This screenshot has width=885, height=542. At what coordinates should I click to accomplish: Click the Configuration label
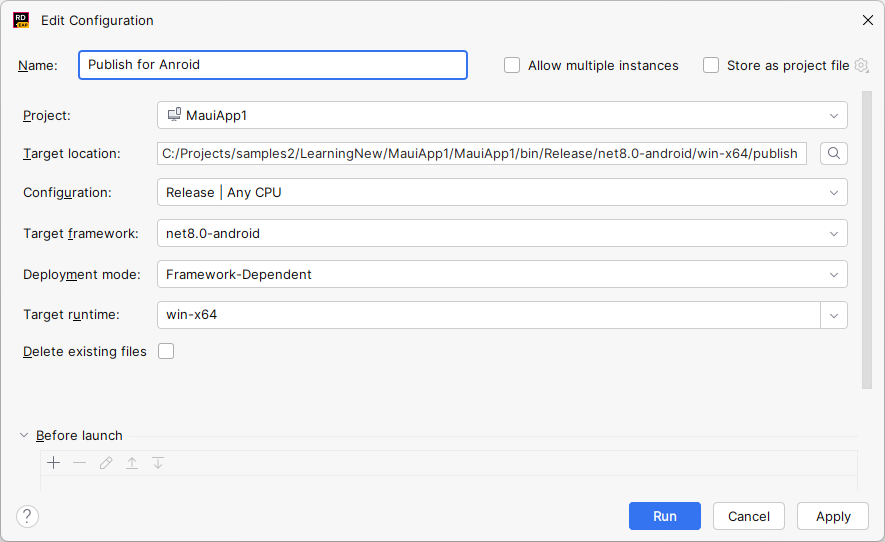click(67, 193)
